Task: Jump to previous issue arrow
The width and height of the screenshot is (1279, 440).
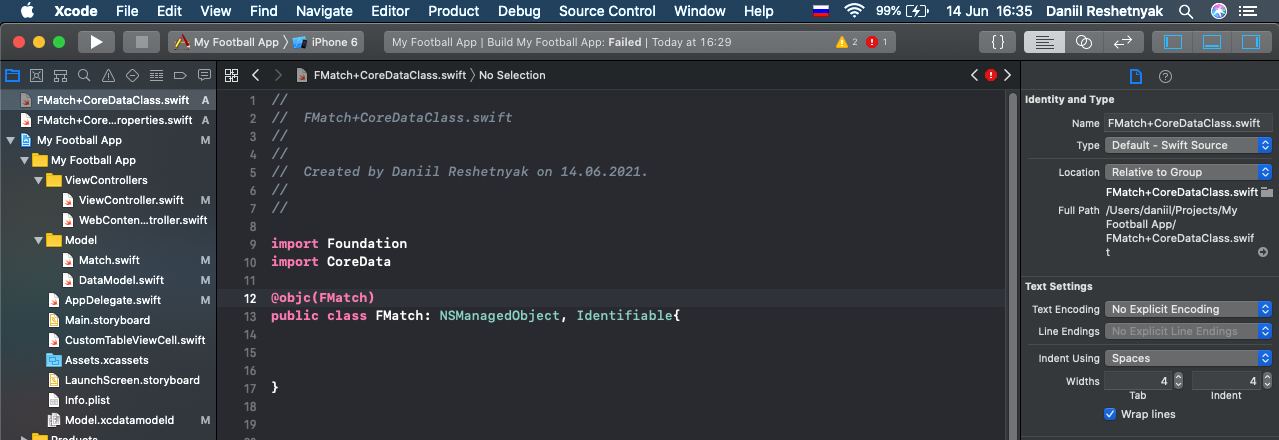Action: click(x=975, y=75)
